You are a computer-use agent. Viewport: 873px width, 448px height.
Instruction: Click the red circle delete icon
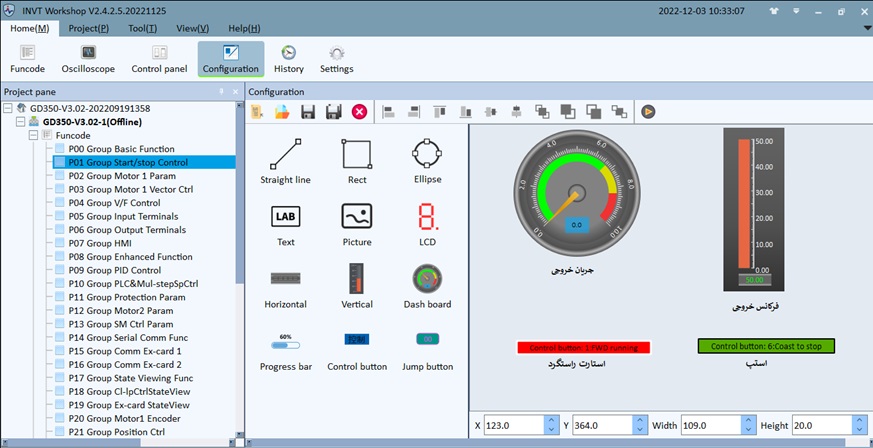click(359, 112)
